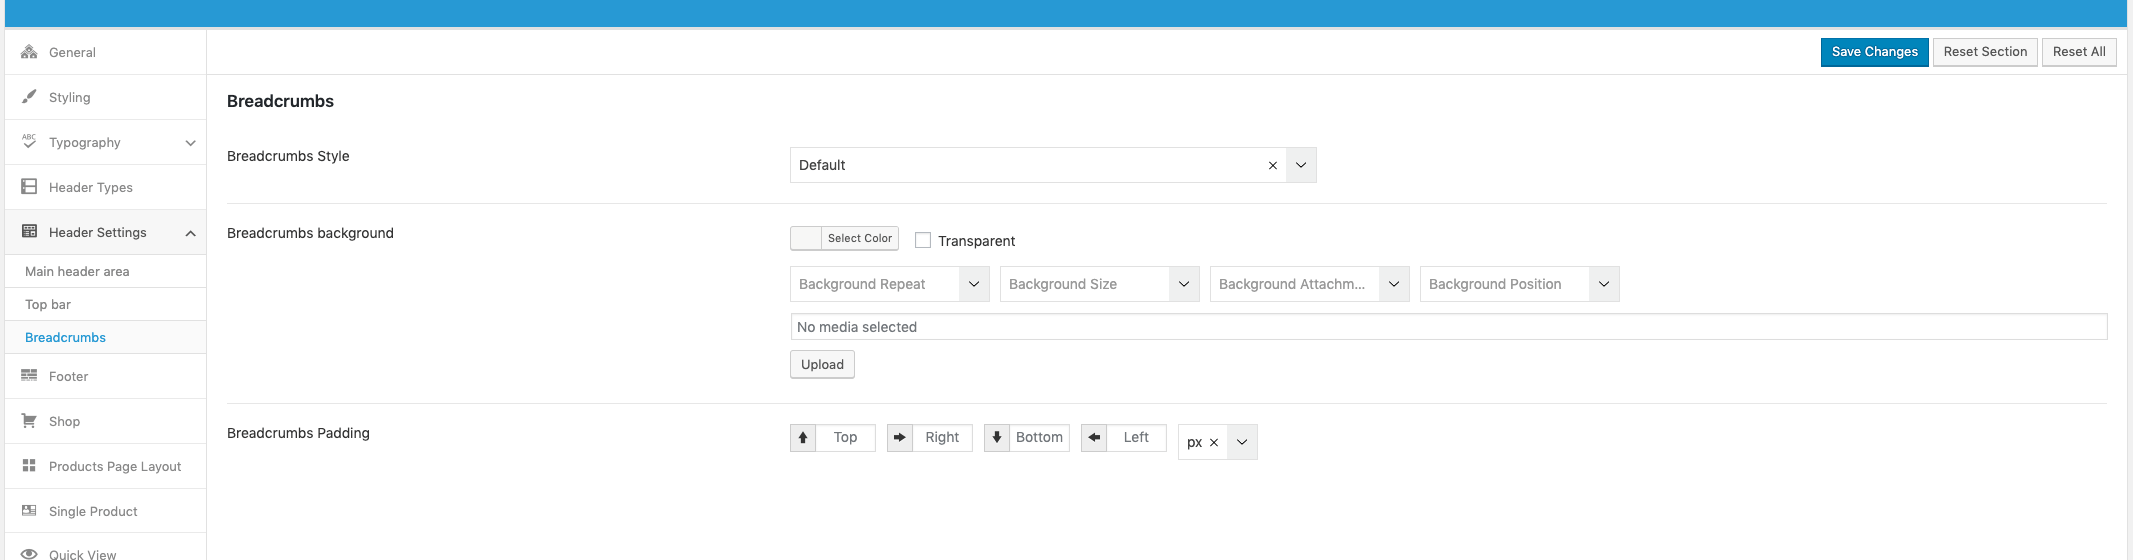
Task: Open Header Types layout icon
Action: tap(29, 187)
